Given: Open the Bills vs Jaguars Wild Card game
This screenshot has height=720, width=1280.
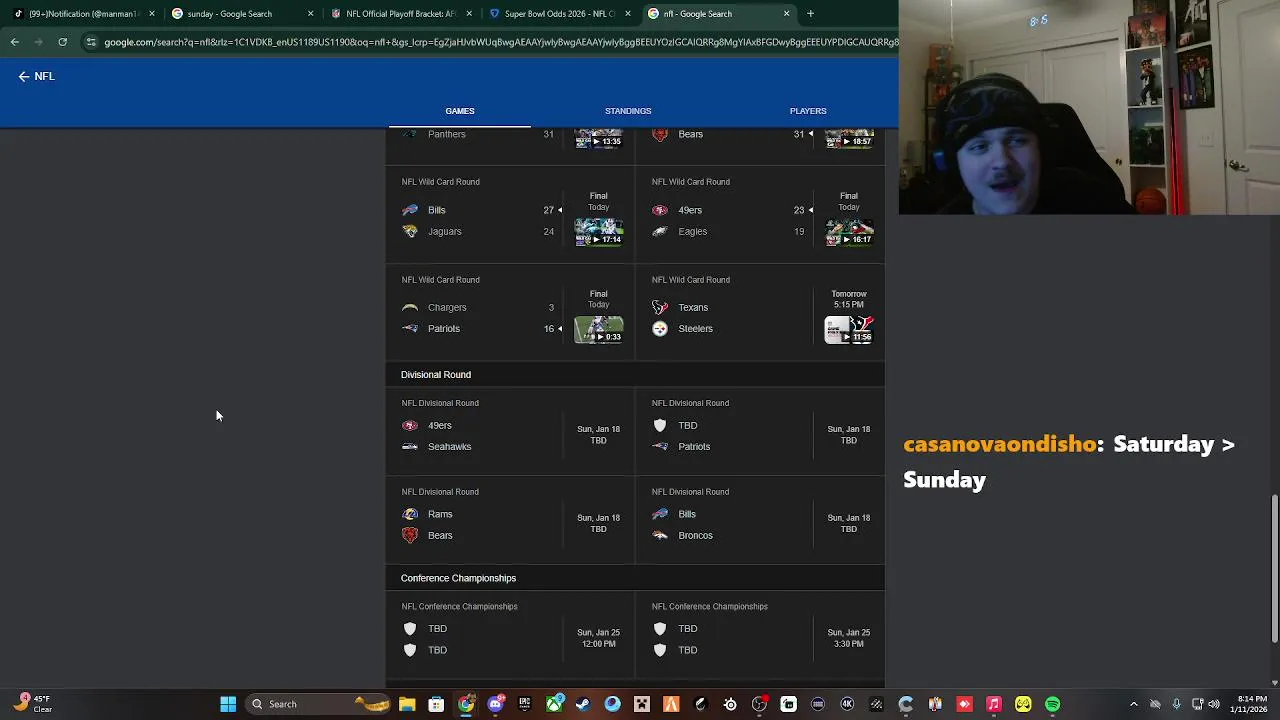Looking at the screenshot, I should click(510, 214).
